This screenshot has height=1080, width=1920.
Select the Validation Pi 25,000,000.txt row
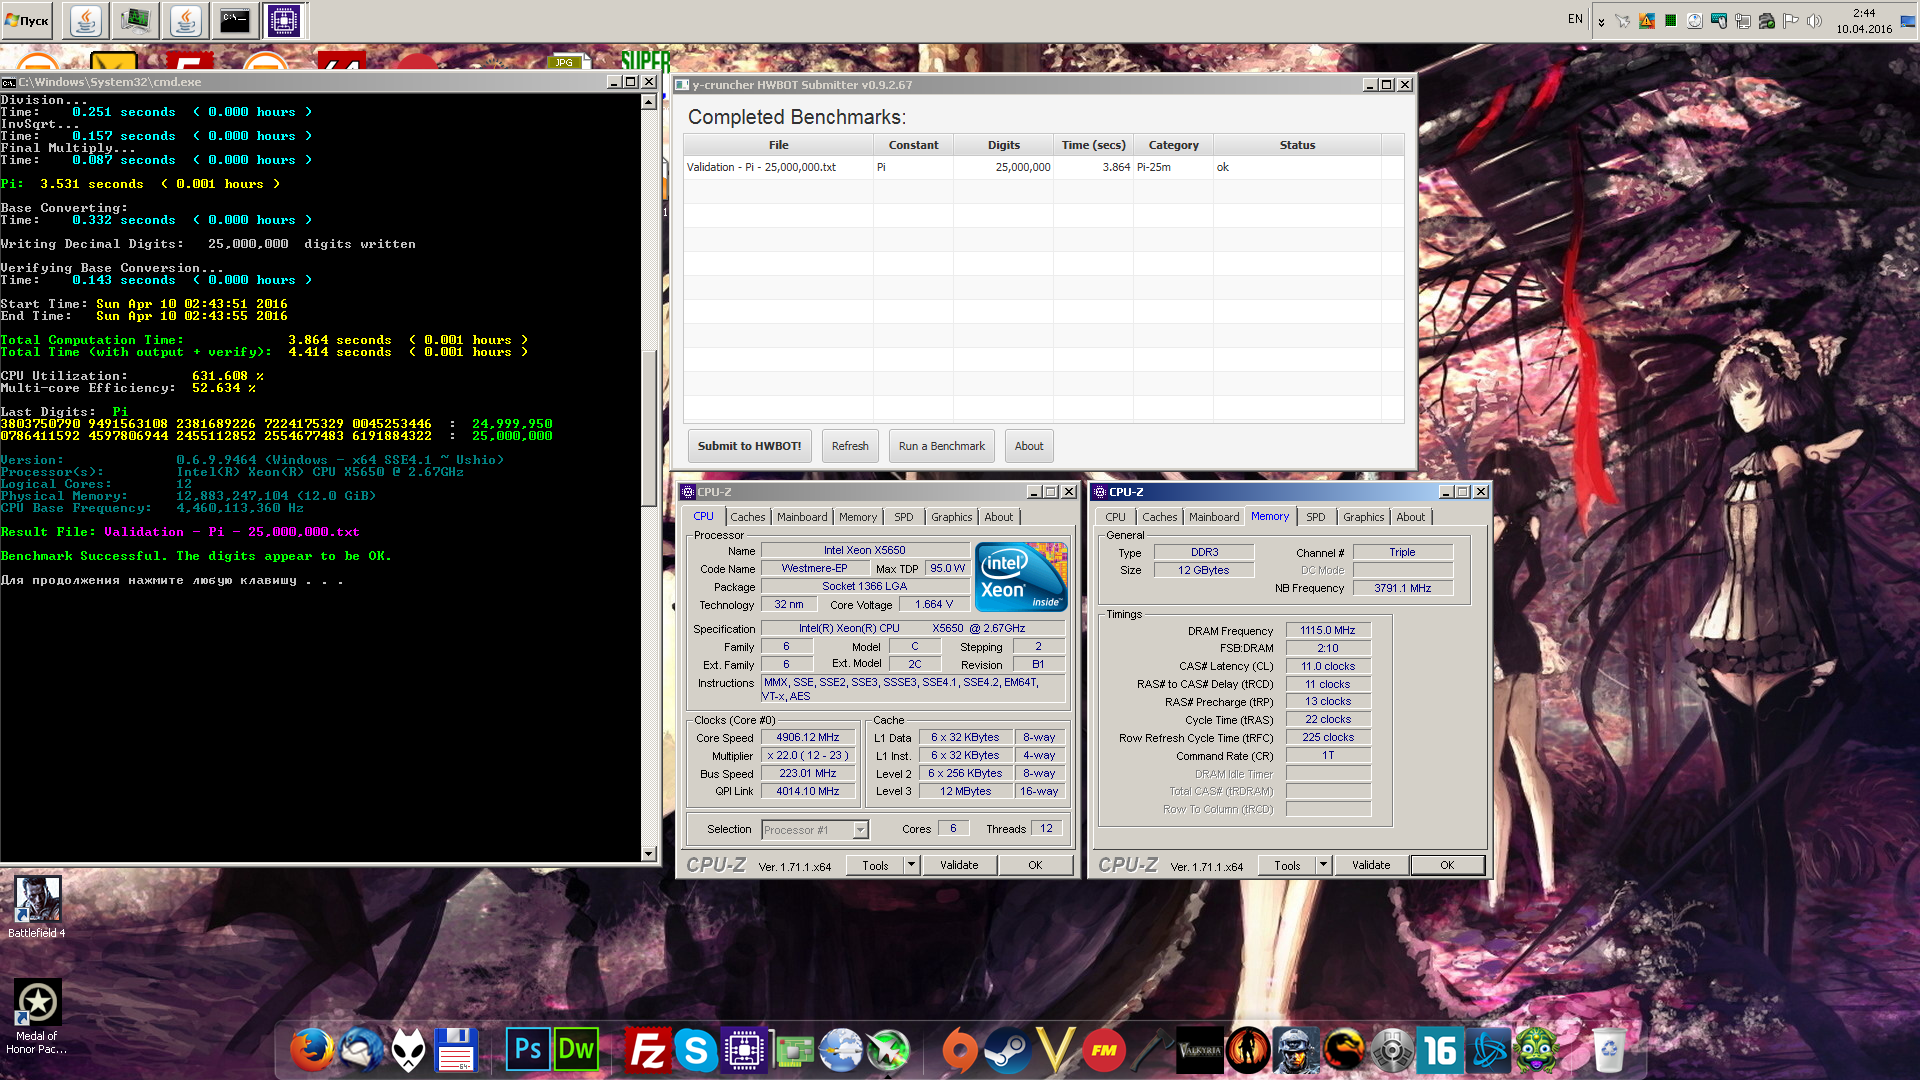pos(1043,167)
